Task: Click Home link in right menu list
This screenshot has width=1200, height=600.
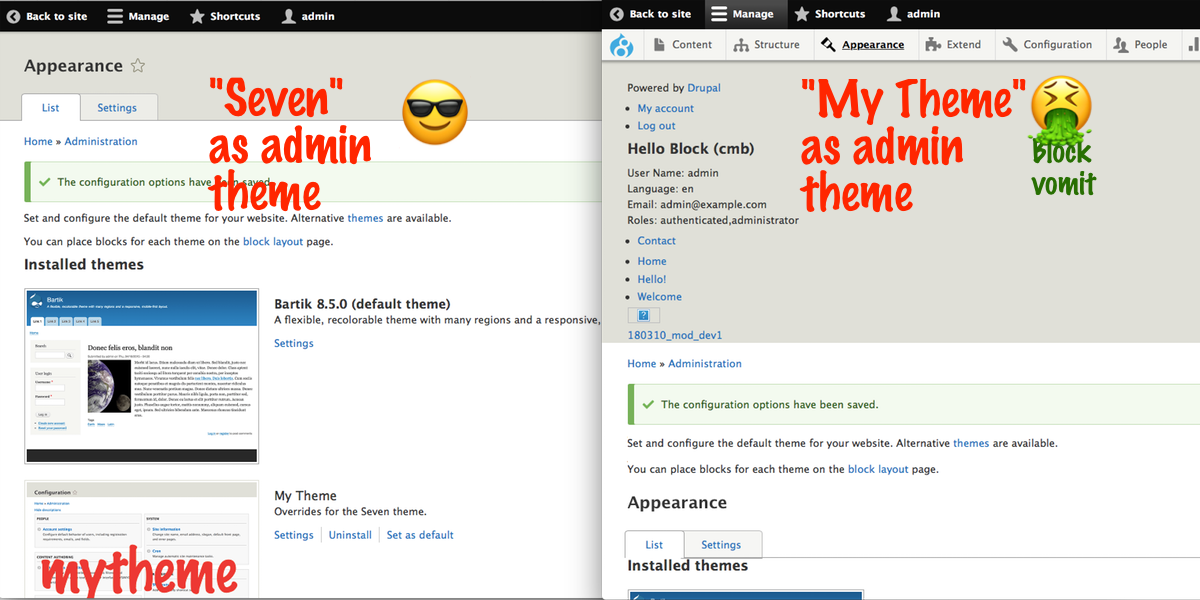Action: tap(652, 261)
